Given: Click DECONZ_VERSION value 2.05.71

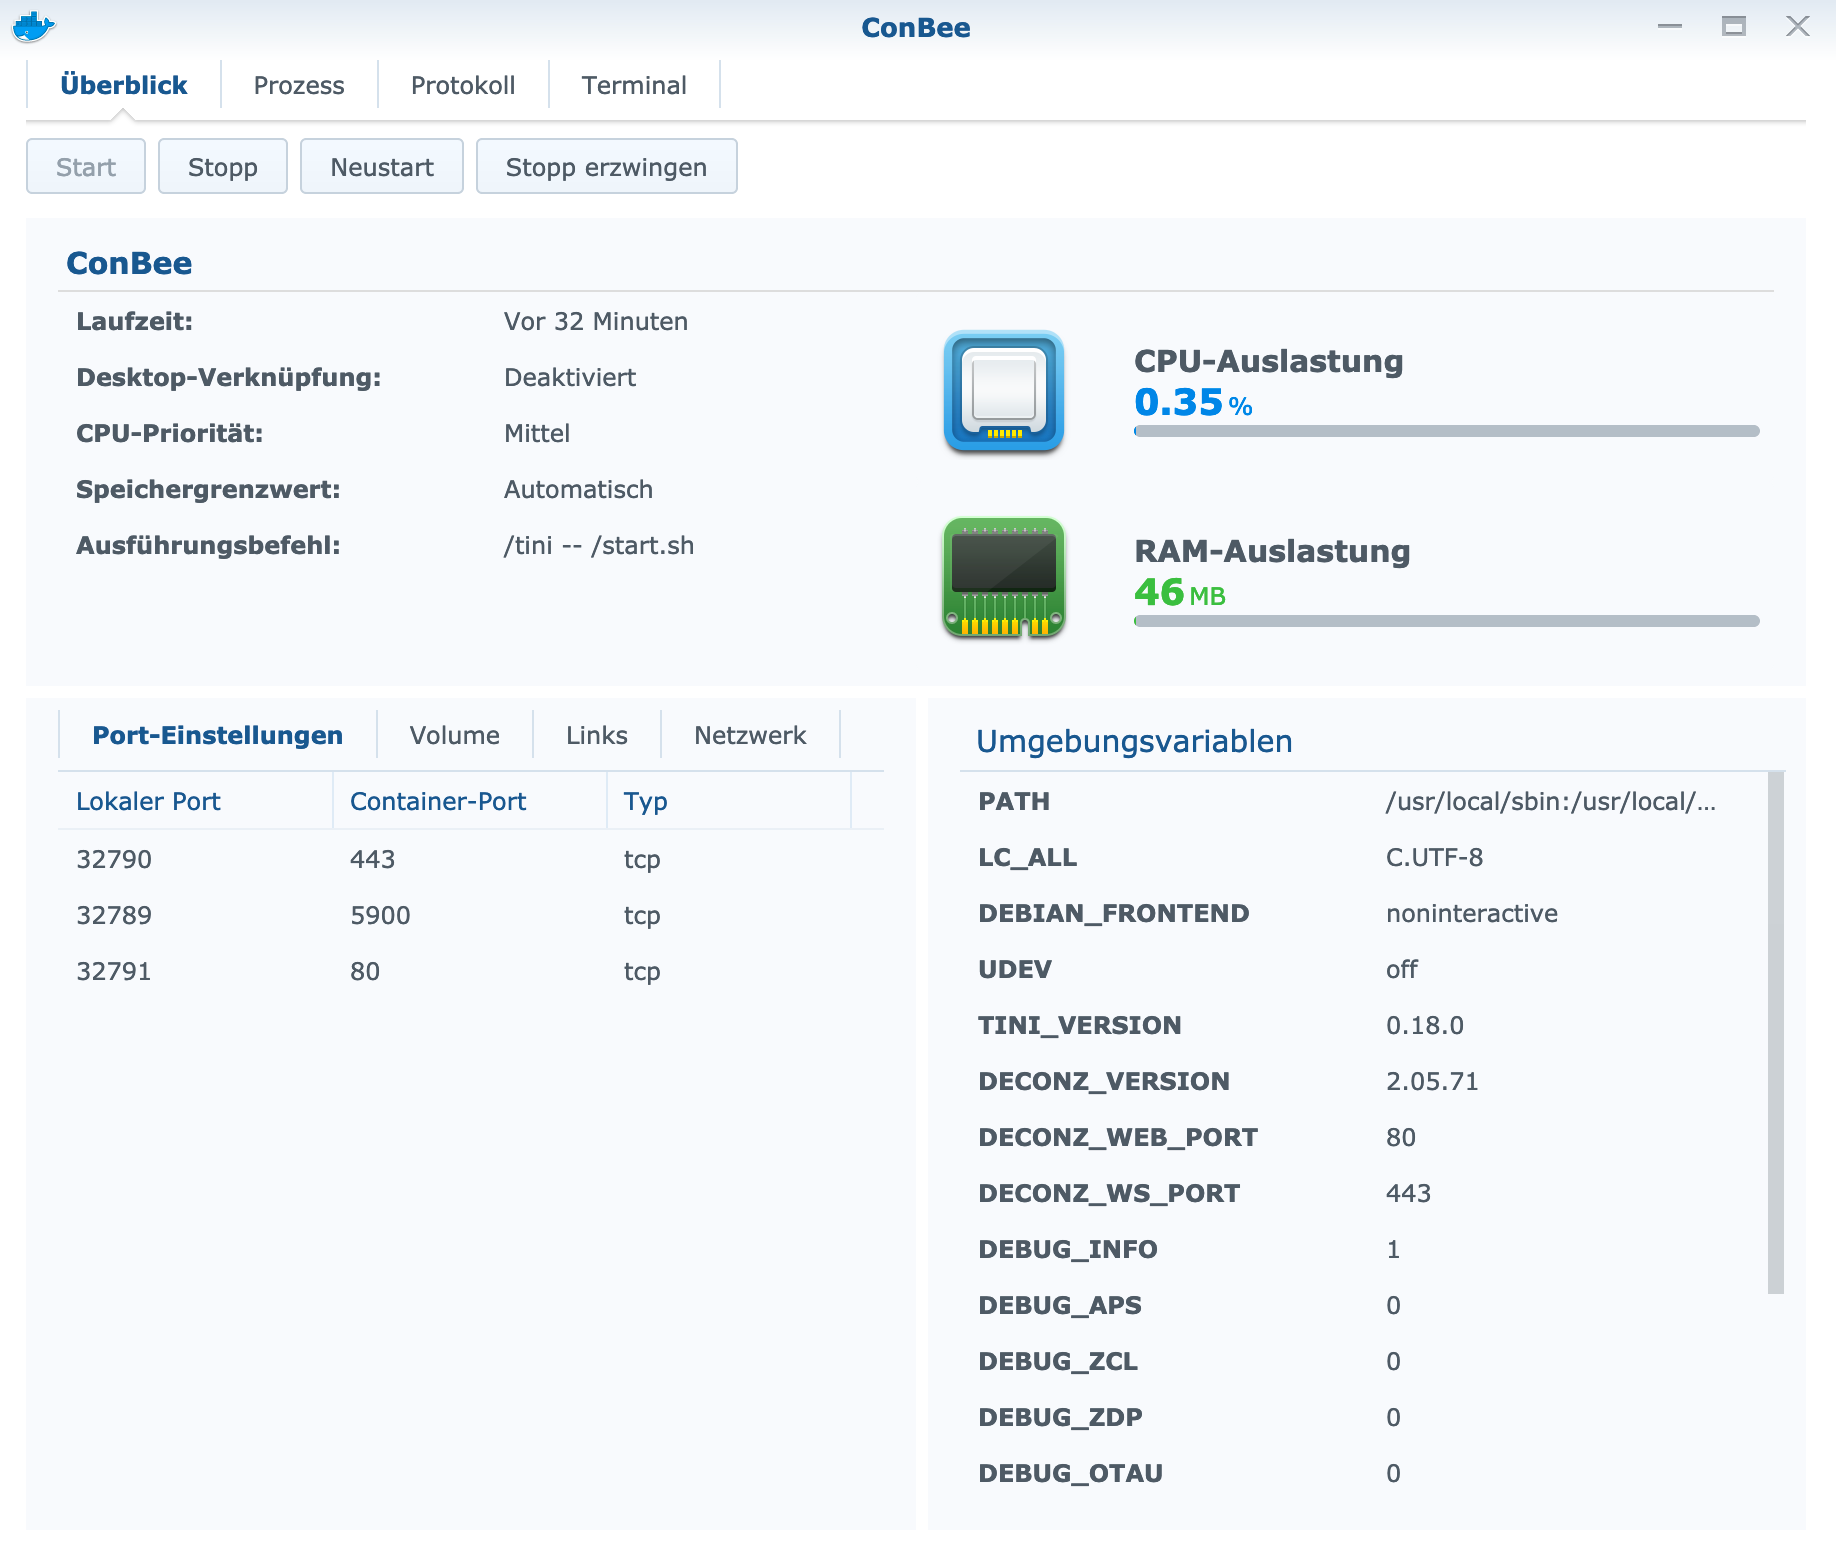Looking at the screenshot, I should pos(1432,1081).
